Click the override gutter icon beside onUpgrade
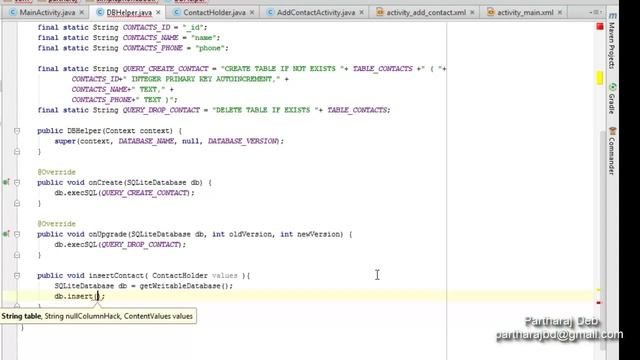 pyautogui.click(x=6, y=234)
